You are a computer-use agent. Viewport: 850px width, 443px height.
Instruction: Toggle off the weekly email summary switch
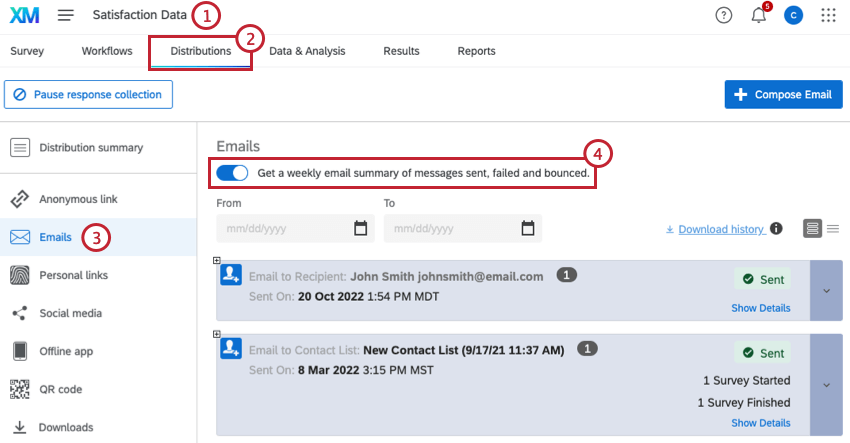(x=232, y=173)
